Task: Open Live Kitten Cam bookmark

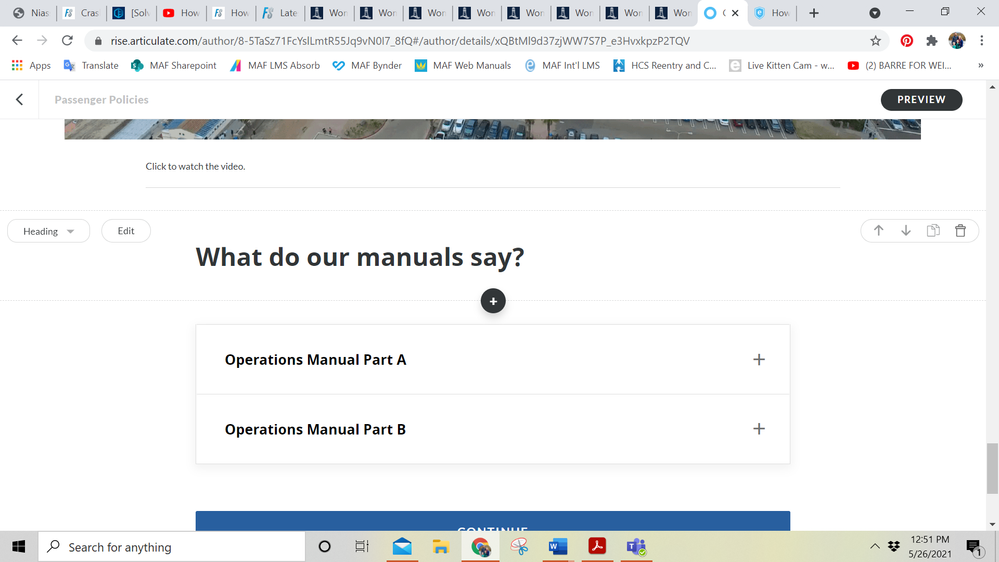Action: [x=782, y=65]
